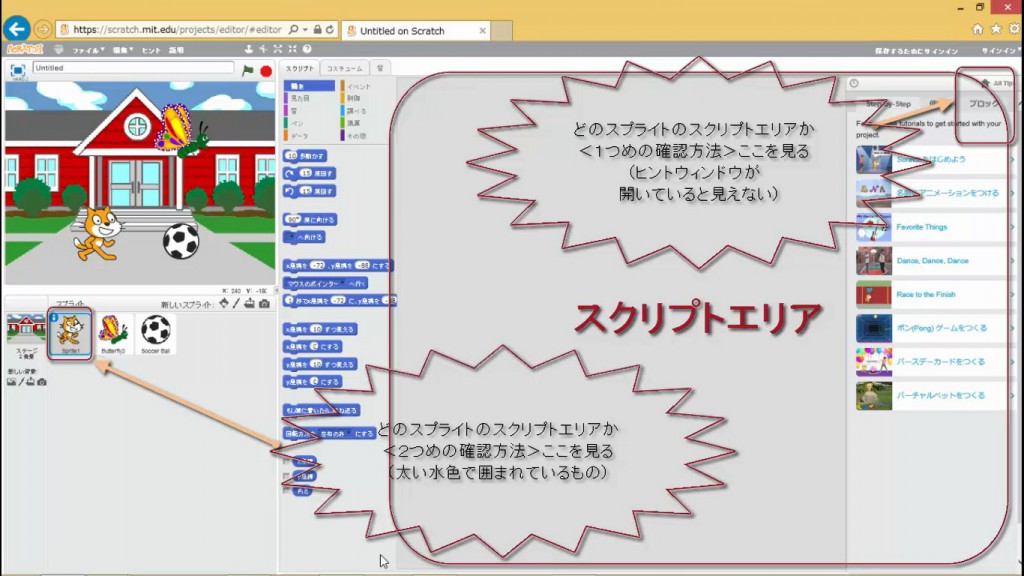
Task: Toggle the y座標 reporter checkbox
Action: coord(286,476)
